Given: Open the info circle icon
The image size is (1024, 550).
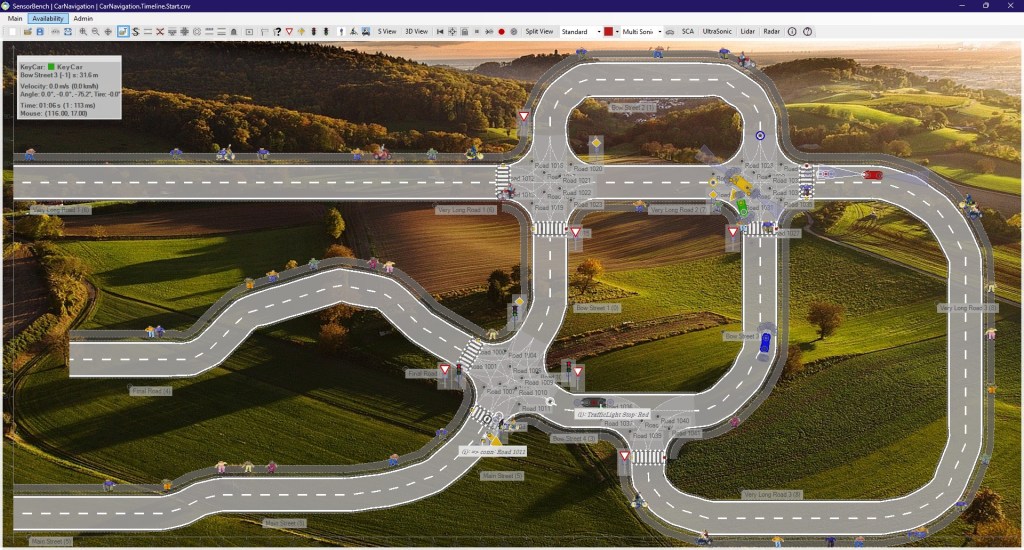Looking at the screenshot, I should point(793,32).
